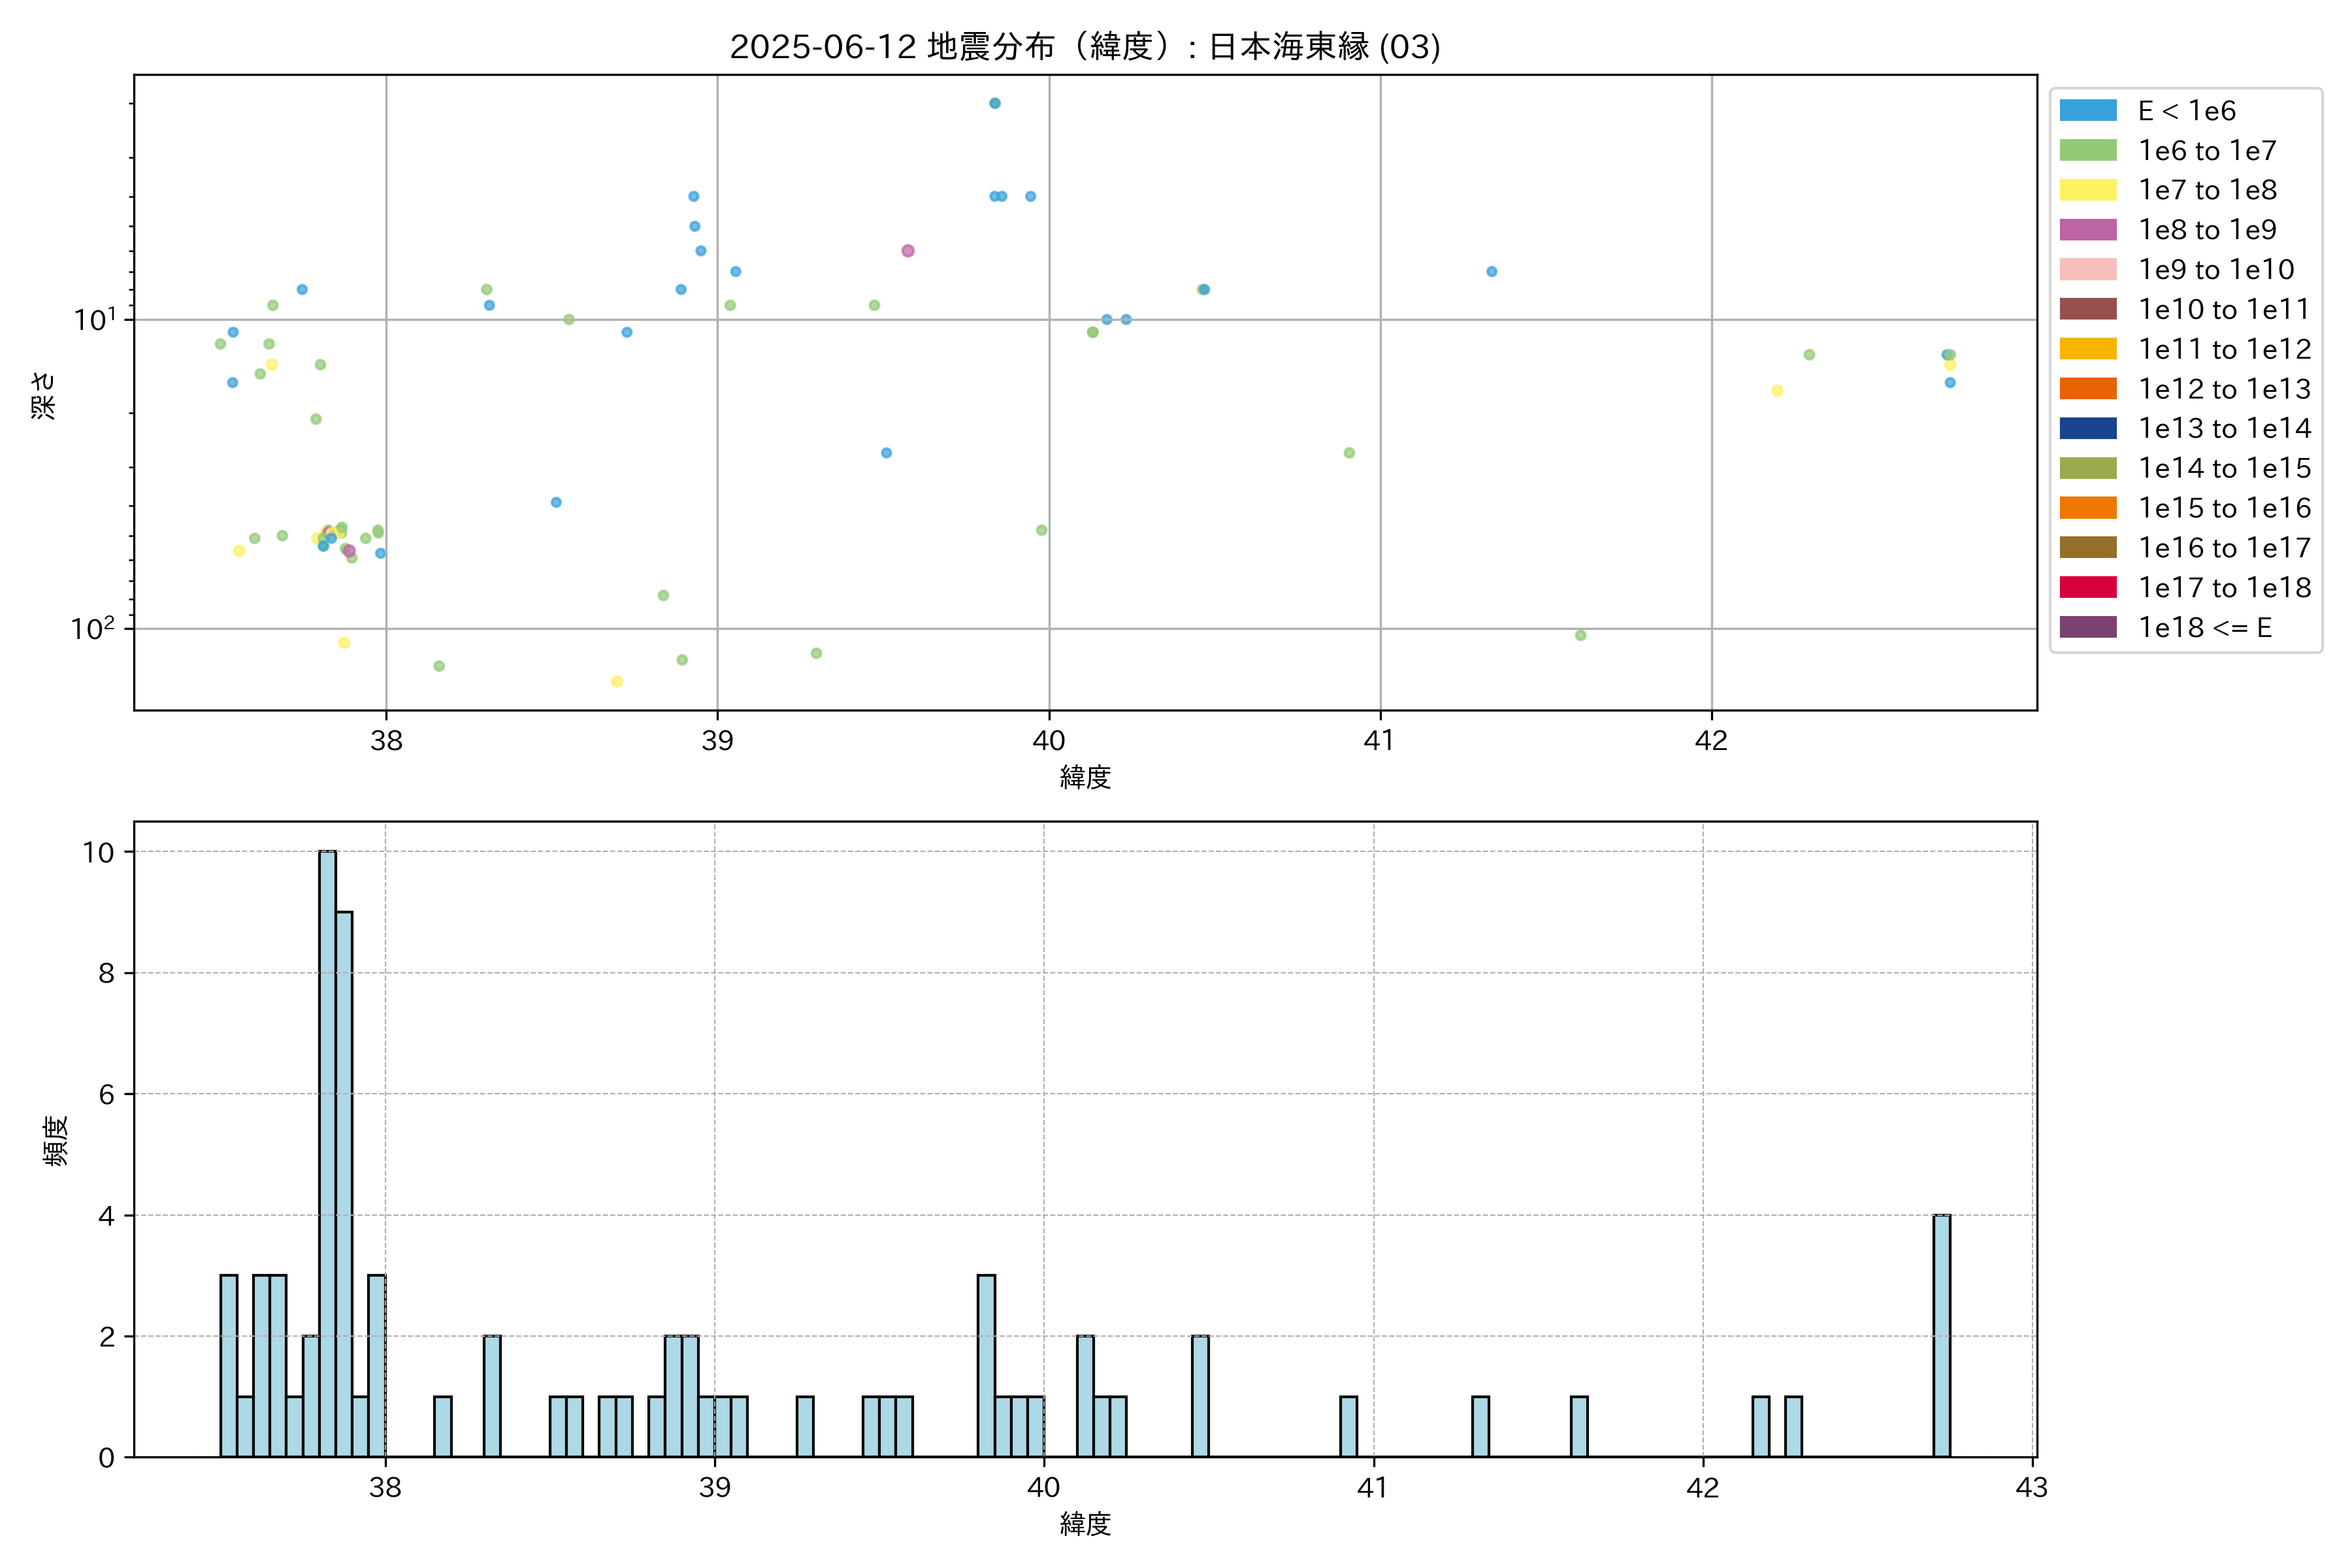Click the blue E < 1e6 legend swatch
This screenshot has width=2352, height=1568.
click(2087, 111)
